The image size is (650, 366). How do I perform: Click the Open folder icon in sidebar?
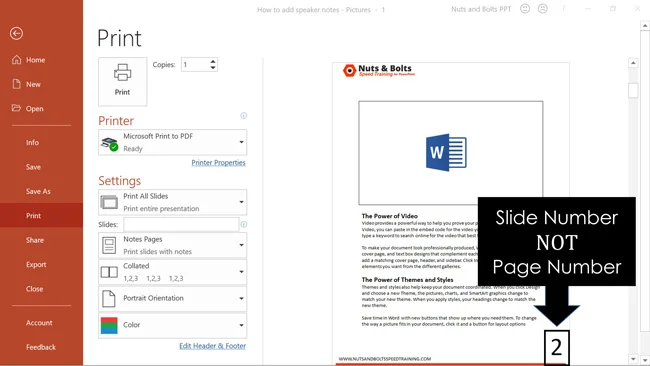[17, 108]
